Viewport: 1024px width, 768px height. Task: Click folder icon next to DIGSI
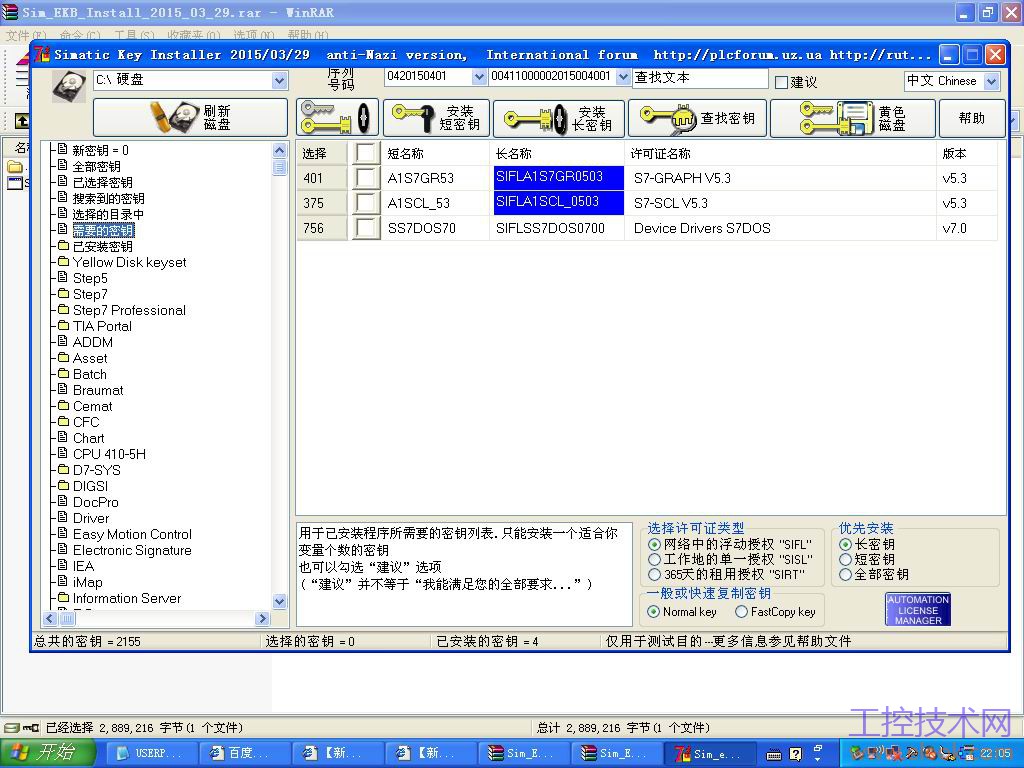click(63, 486)
